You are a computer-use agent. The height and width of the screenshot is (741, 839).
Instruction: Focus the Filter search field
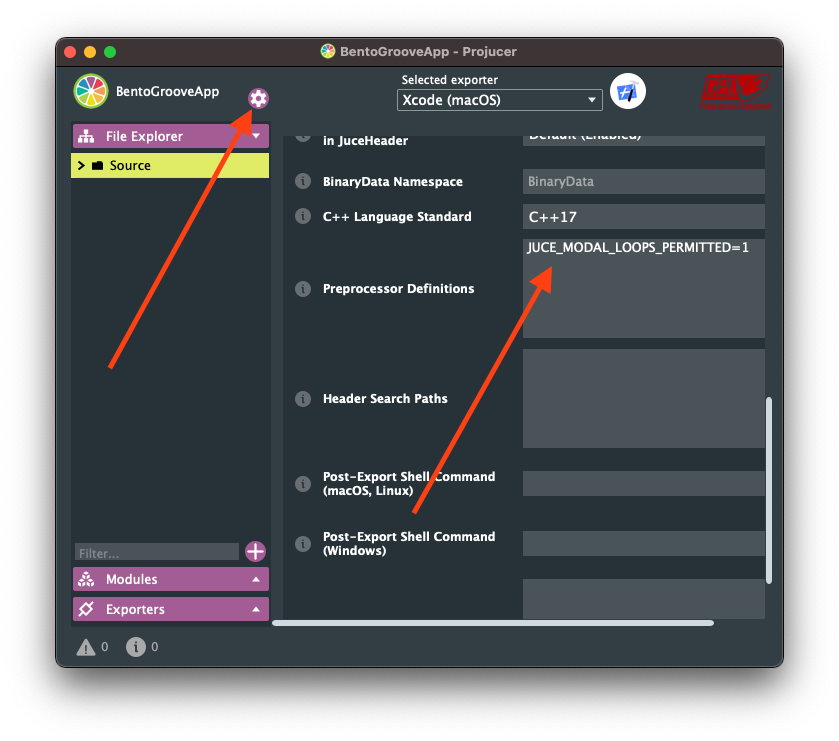157,552
